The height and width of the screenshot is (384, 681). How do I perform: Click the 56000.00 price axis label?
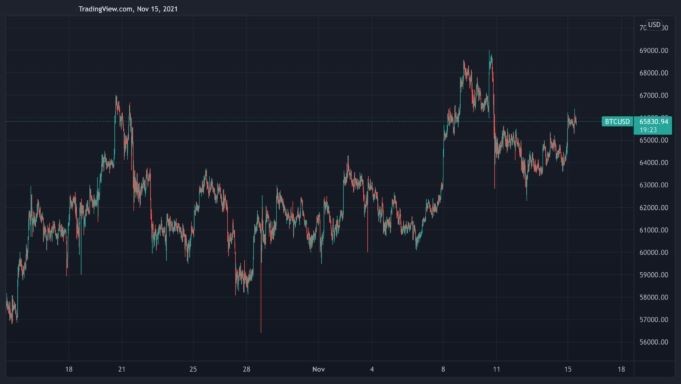[653, 342]
